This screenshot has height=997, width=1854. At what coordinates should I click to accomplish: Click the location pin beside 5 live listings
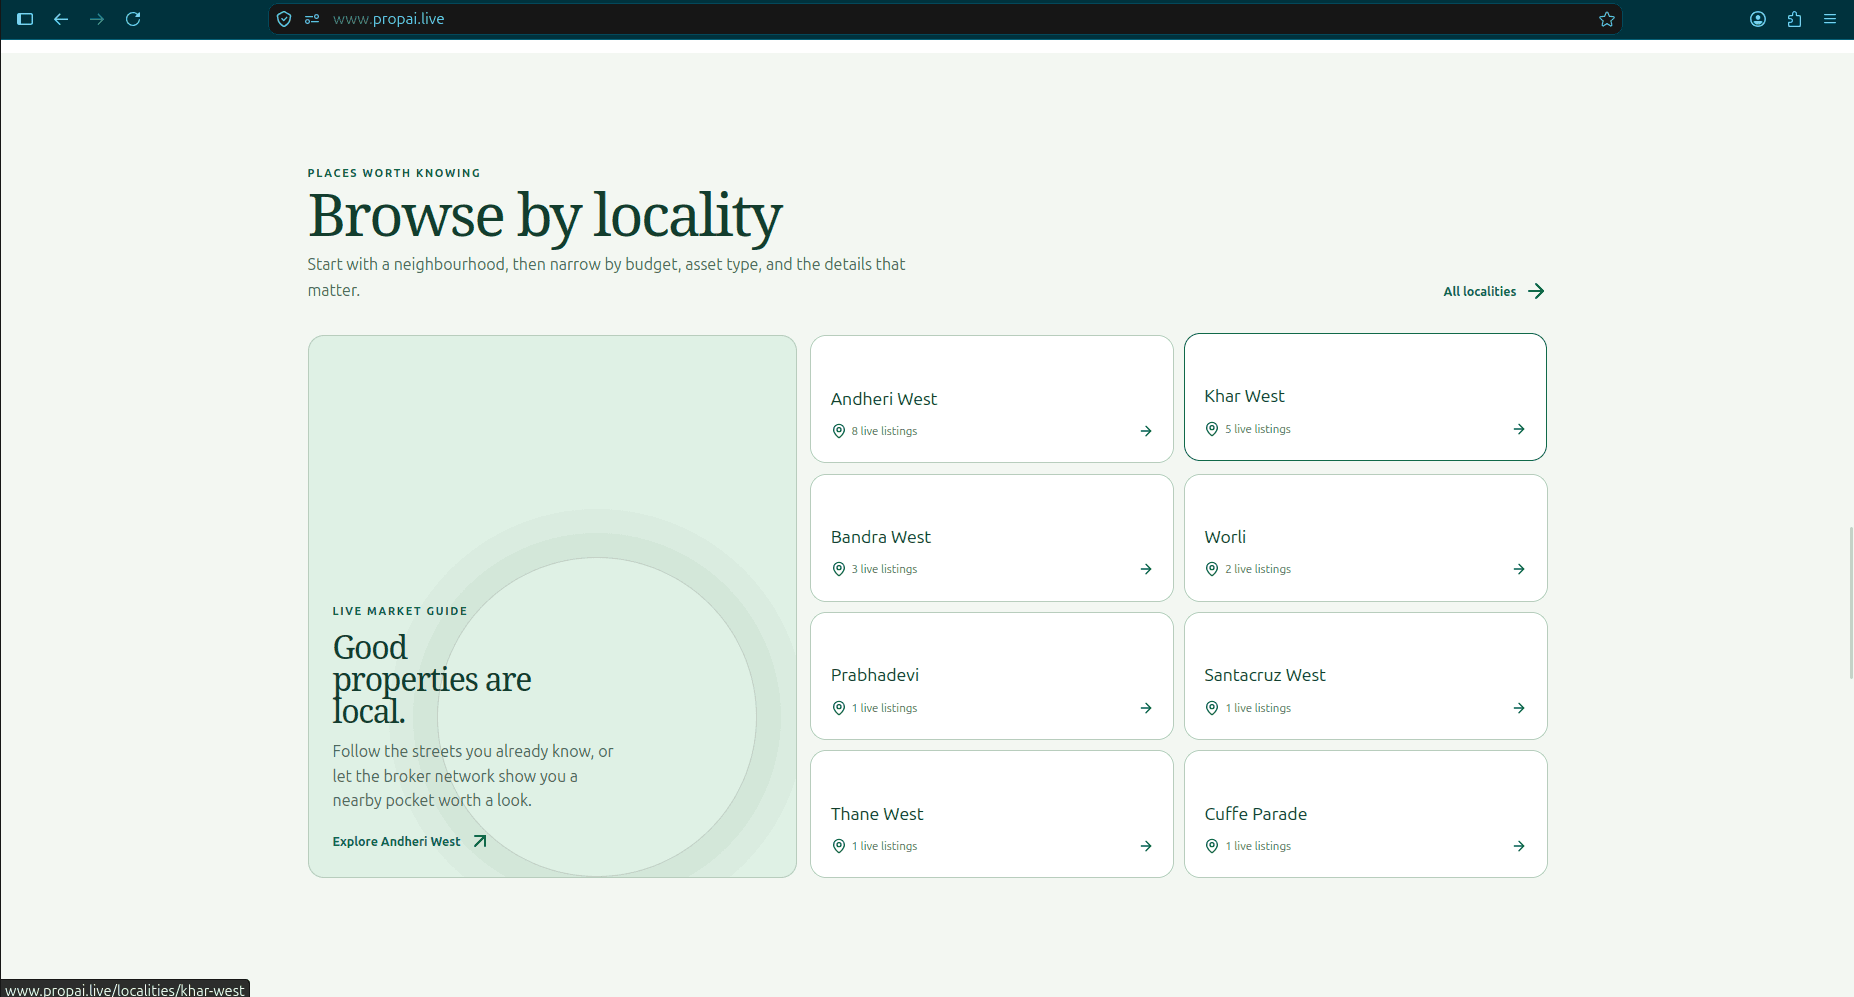pos(1212,429)
